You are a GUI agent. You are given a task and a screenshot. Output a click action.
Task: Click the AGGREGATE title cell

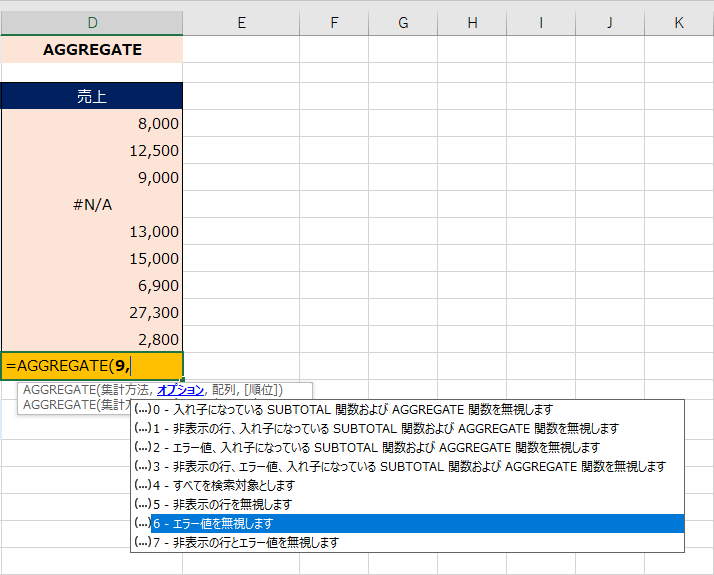pos(92,49)
